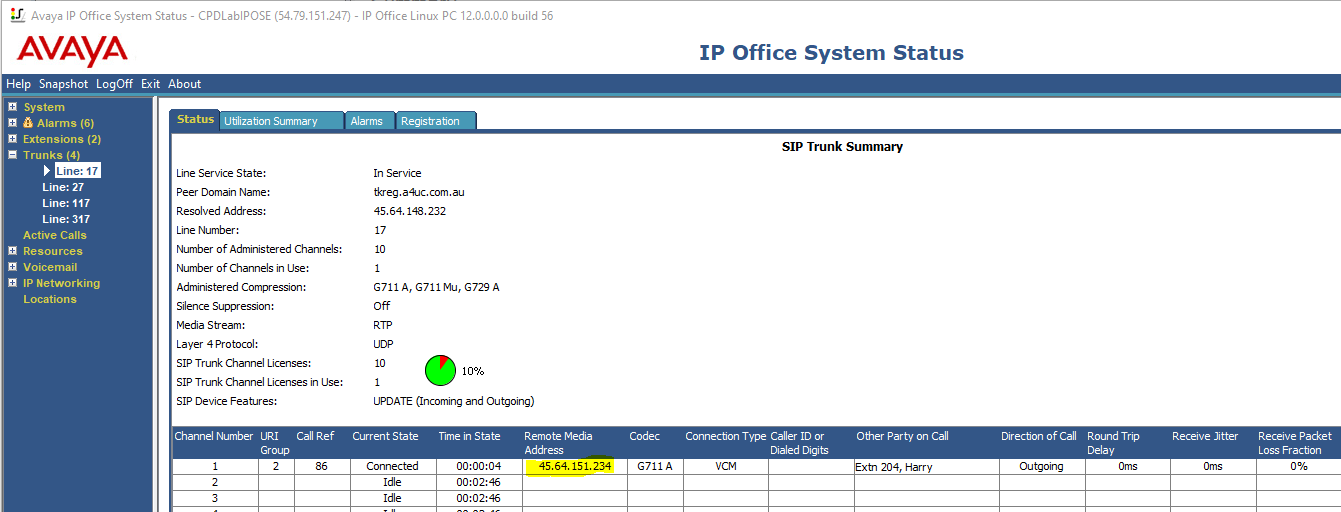Click the Time in State column header
The height and width of the screenshot is (512, 1341).
point(478,443)
